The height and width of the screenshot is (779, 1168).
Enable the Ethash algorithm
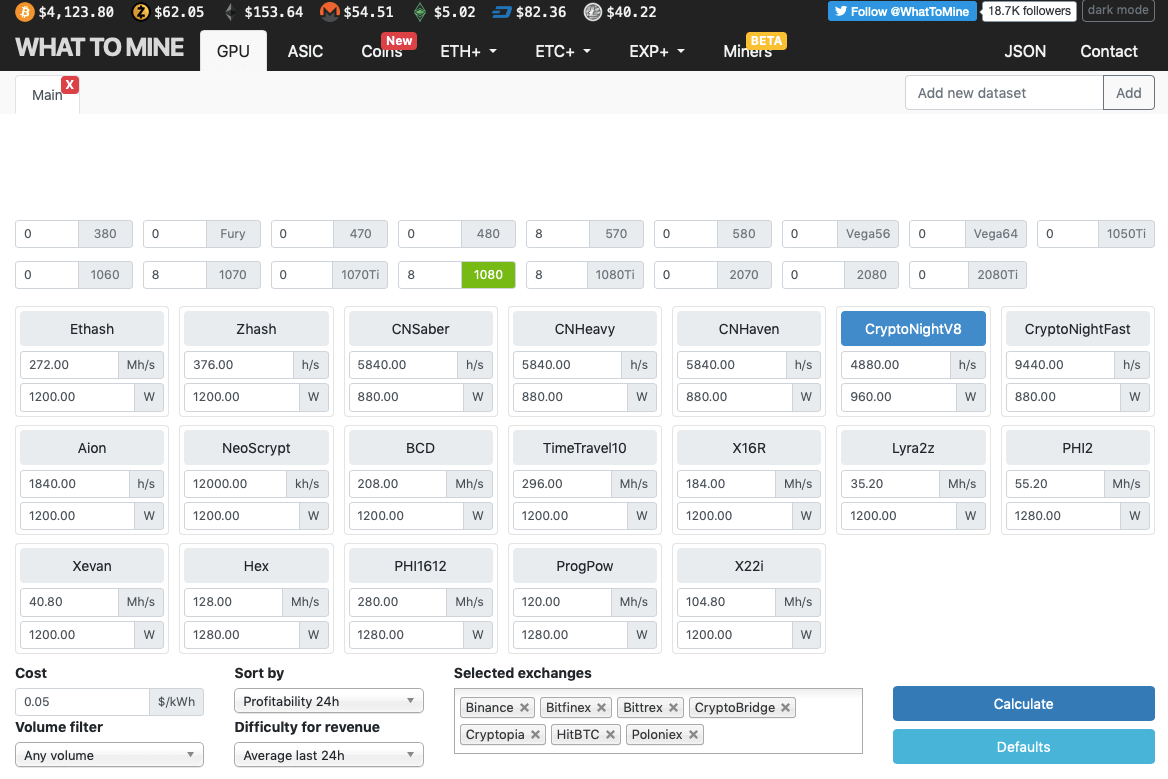pos(92,329)
